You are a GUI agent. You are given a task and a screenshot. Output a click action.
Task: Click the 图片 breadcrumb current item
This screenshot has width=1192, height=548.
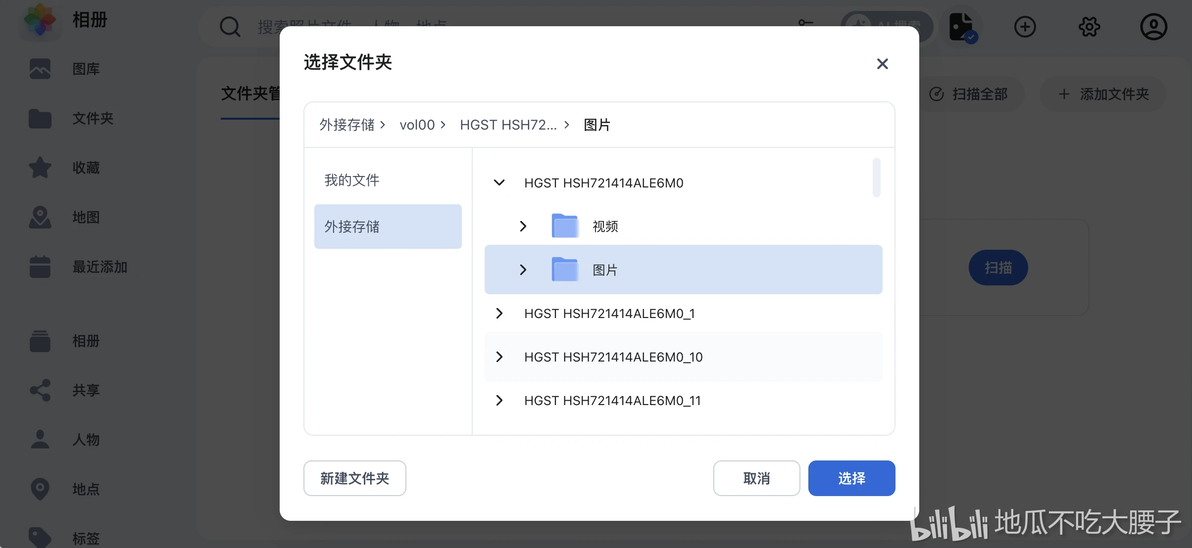point(597,125)
